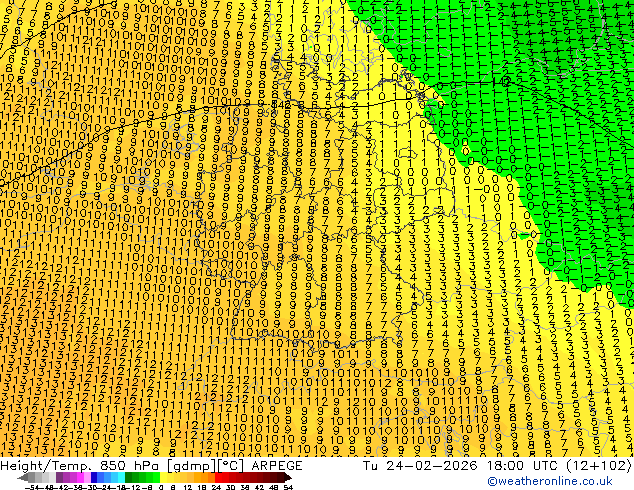Select the 'Tu 24-02-2026 18:00 UTC' timestamp

pyautogui.click(x=460, y=465)
